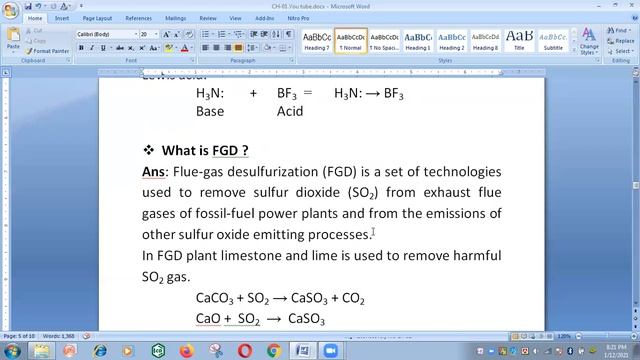Click the Replace button in Editing group

620,41
